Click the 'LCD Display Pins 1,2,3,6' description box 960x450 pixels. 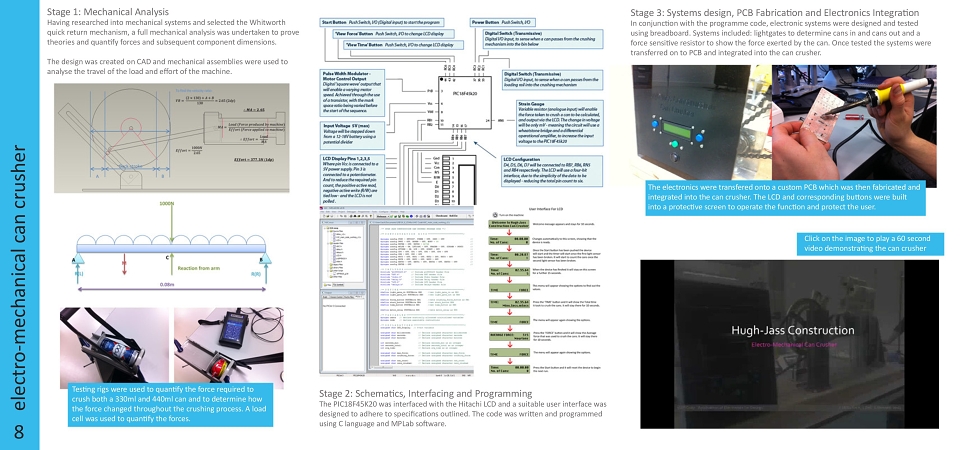(353, 179)
